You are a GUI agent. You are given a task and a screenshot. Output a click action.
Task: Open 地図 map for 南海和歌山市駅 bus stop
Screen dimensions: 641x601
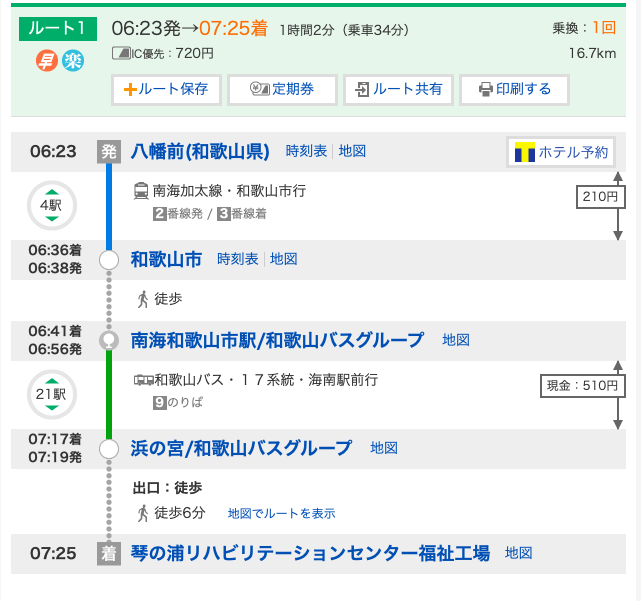point(456,340)
